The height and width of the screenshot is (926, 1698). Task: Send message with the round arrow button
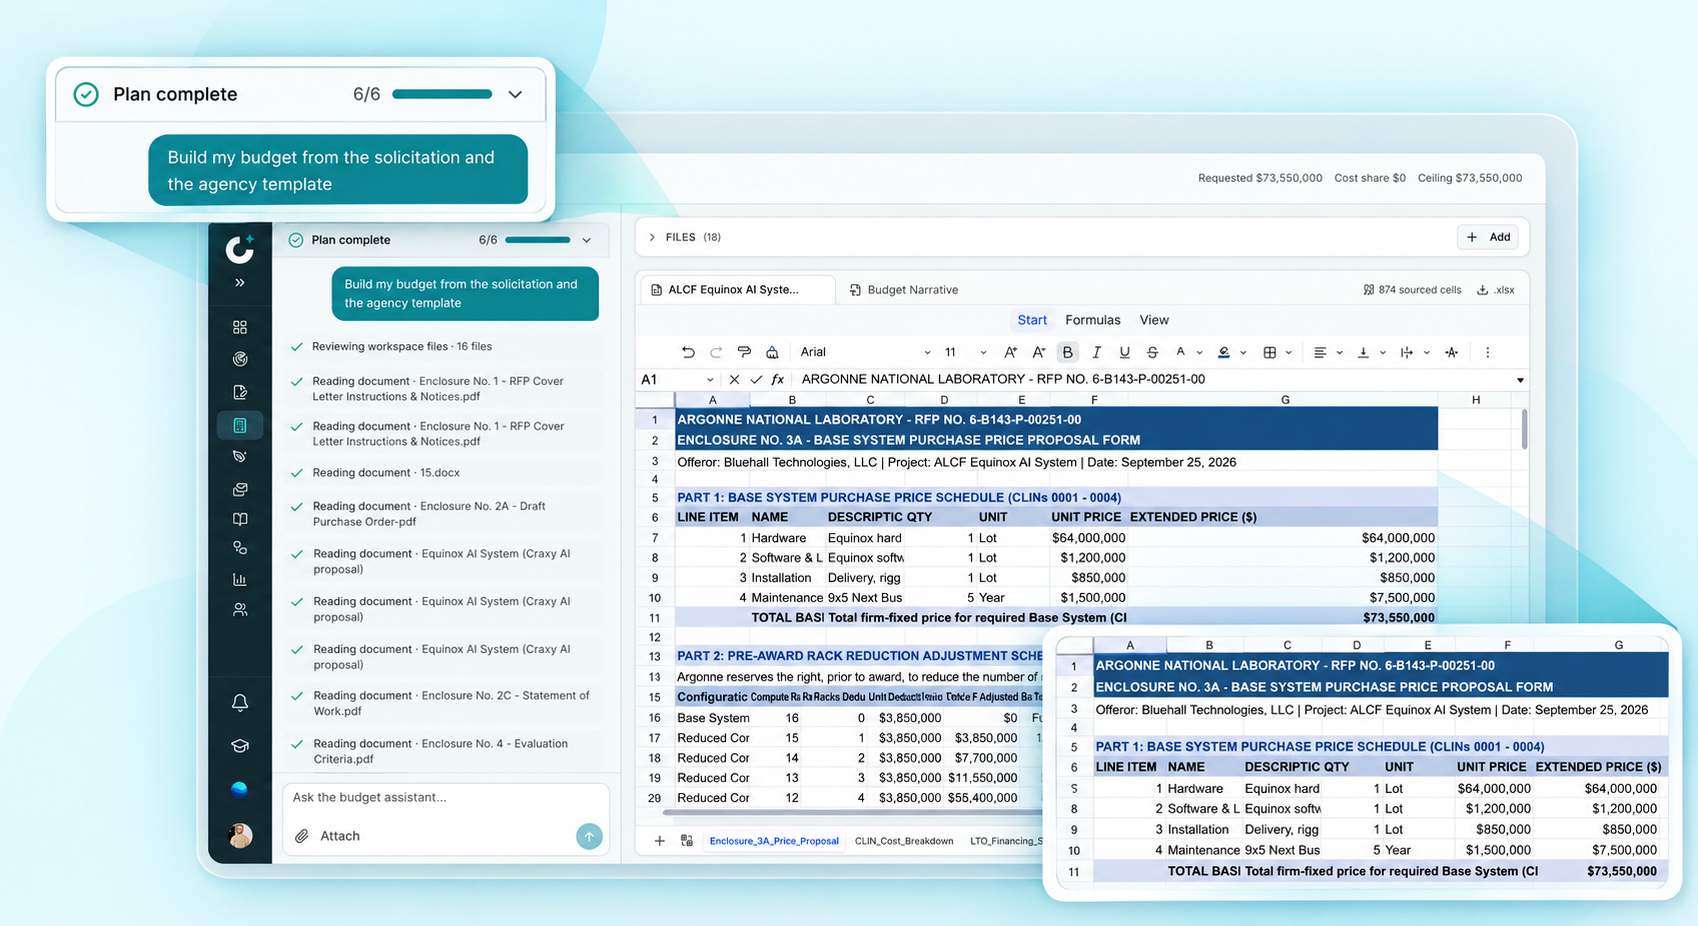click(589, 836)
